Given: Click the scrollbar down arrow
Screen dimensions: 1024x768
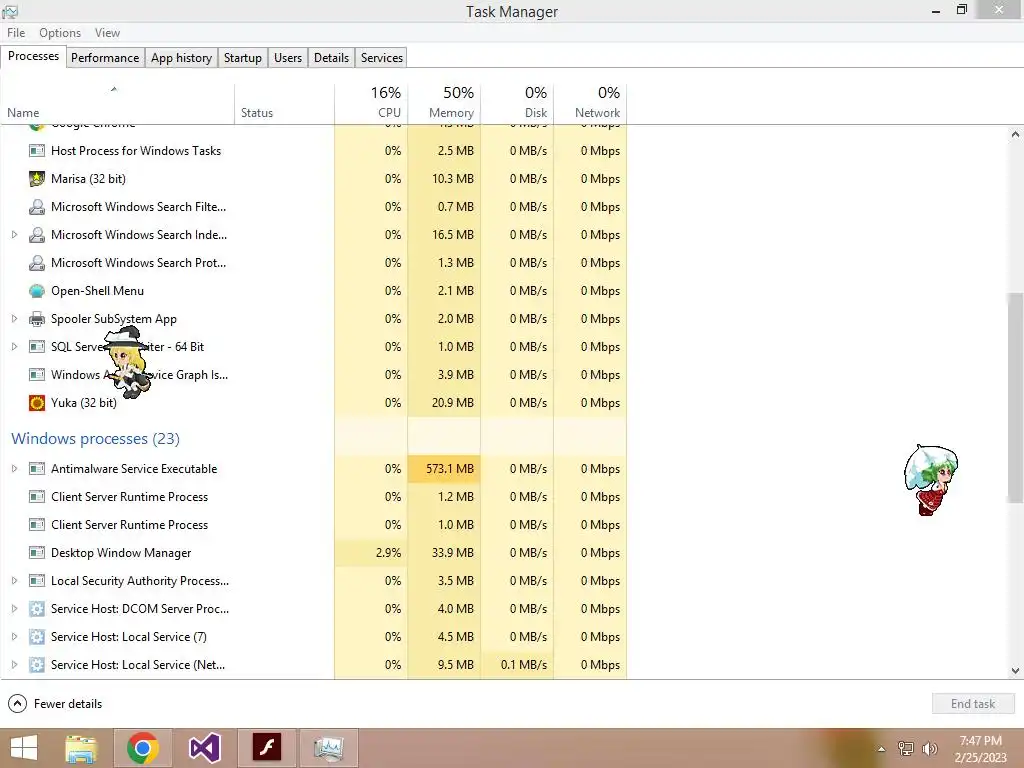Looking at the screenshot, I should click(1015, 671).
